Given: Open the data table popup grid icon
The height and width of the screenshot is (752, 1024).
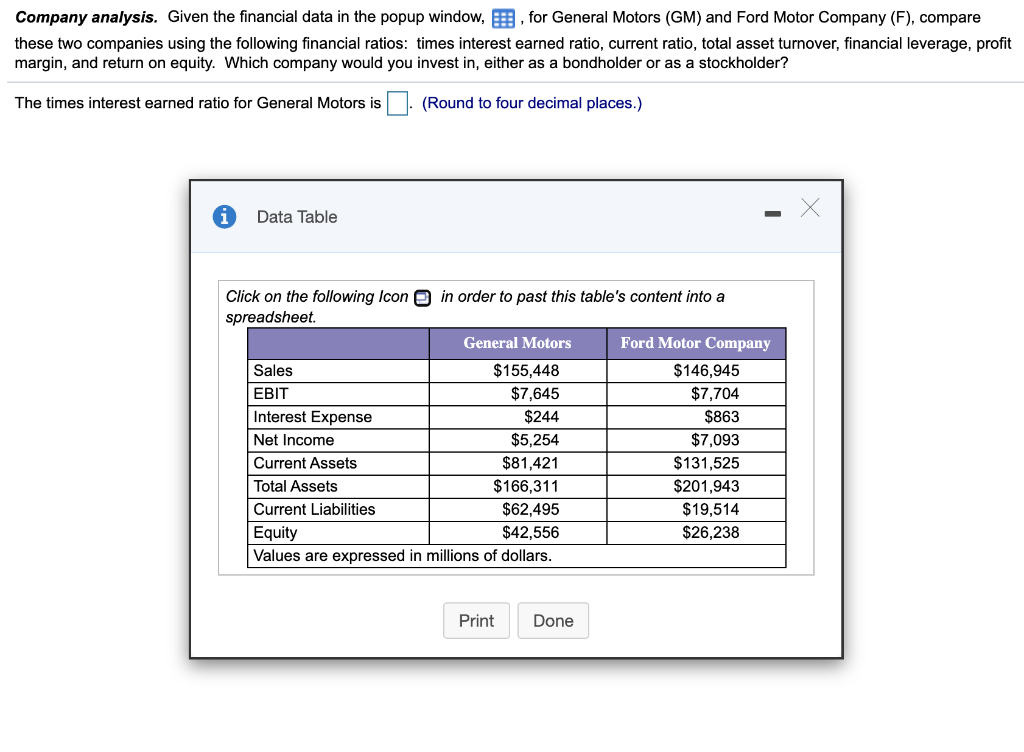Looking at the screenshot, I should tap(503, 18).
